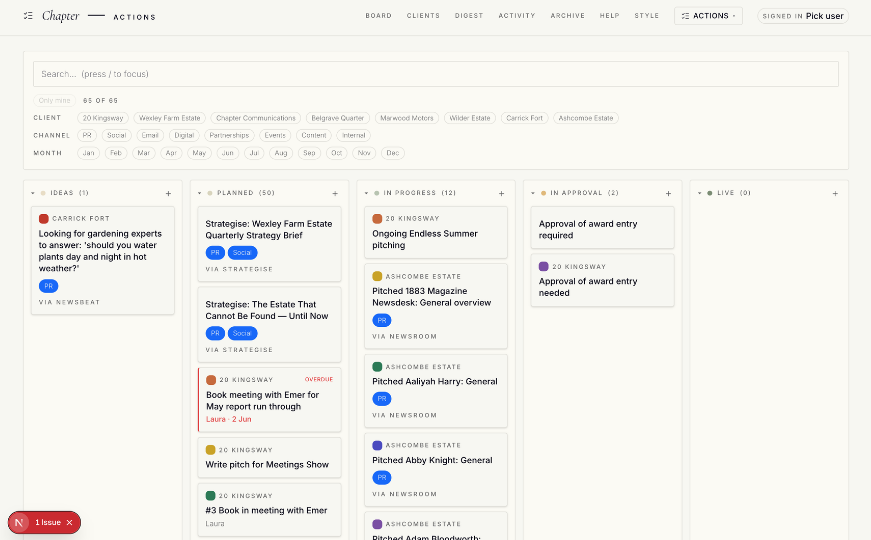Add a card to the Planned column
This screenshot has width=871, height=540.
335,193
